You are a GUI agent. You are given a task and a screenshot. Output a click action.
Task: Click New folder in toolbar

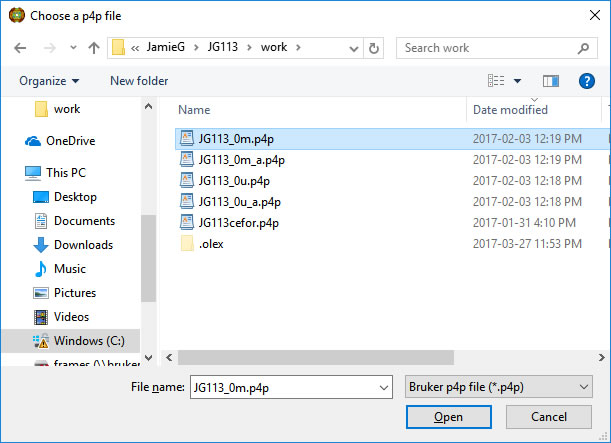139,81
